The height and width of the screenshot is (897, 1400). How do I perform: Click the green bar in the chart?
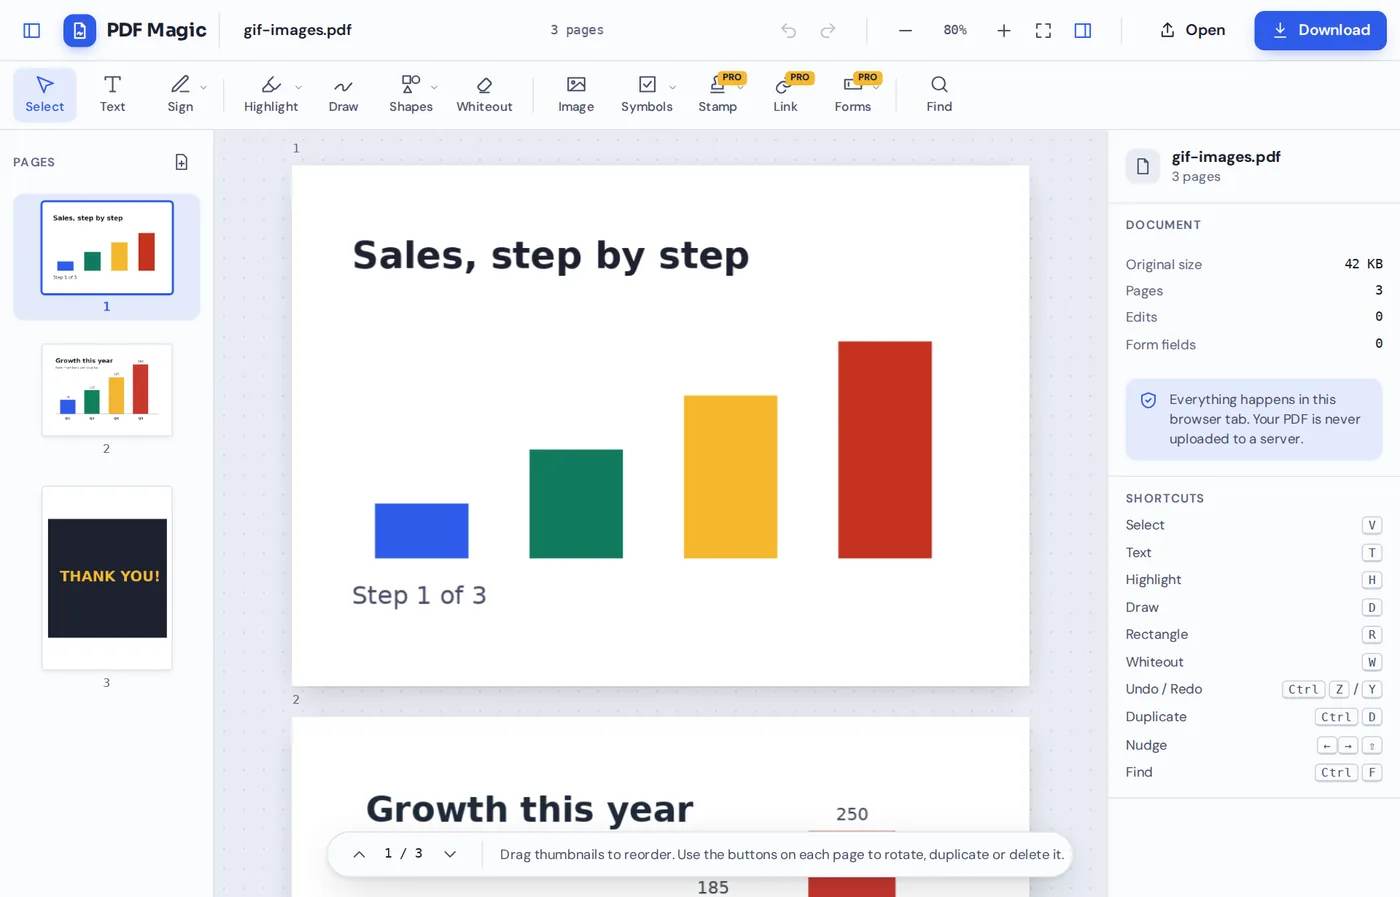pos(576,504)
